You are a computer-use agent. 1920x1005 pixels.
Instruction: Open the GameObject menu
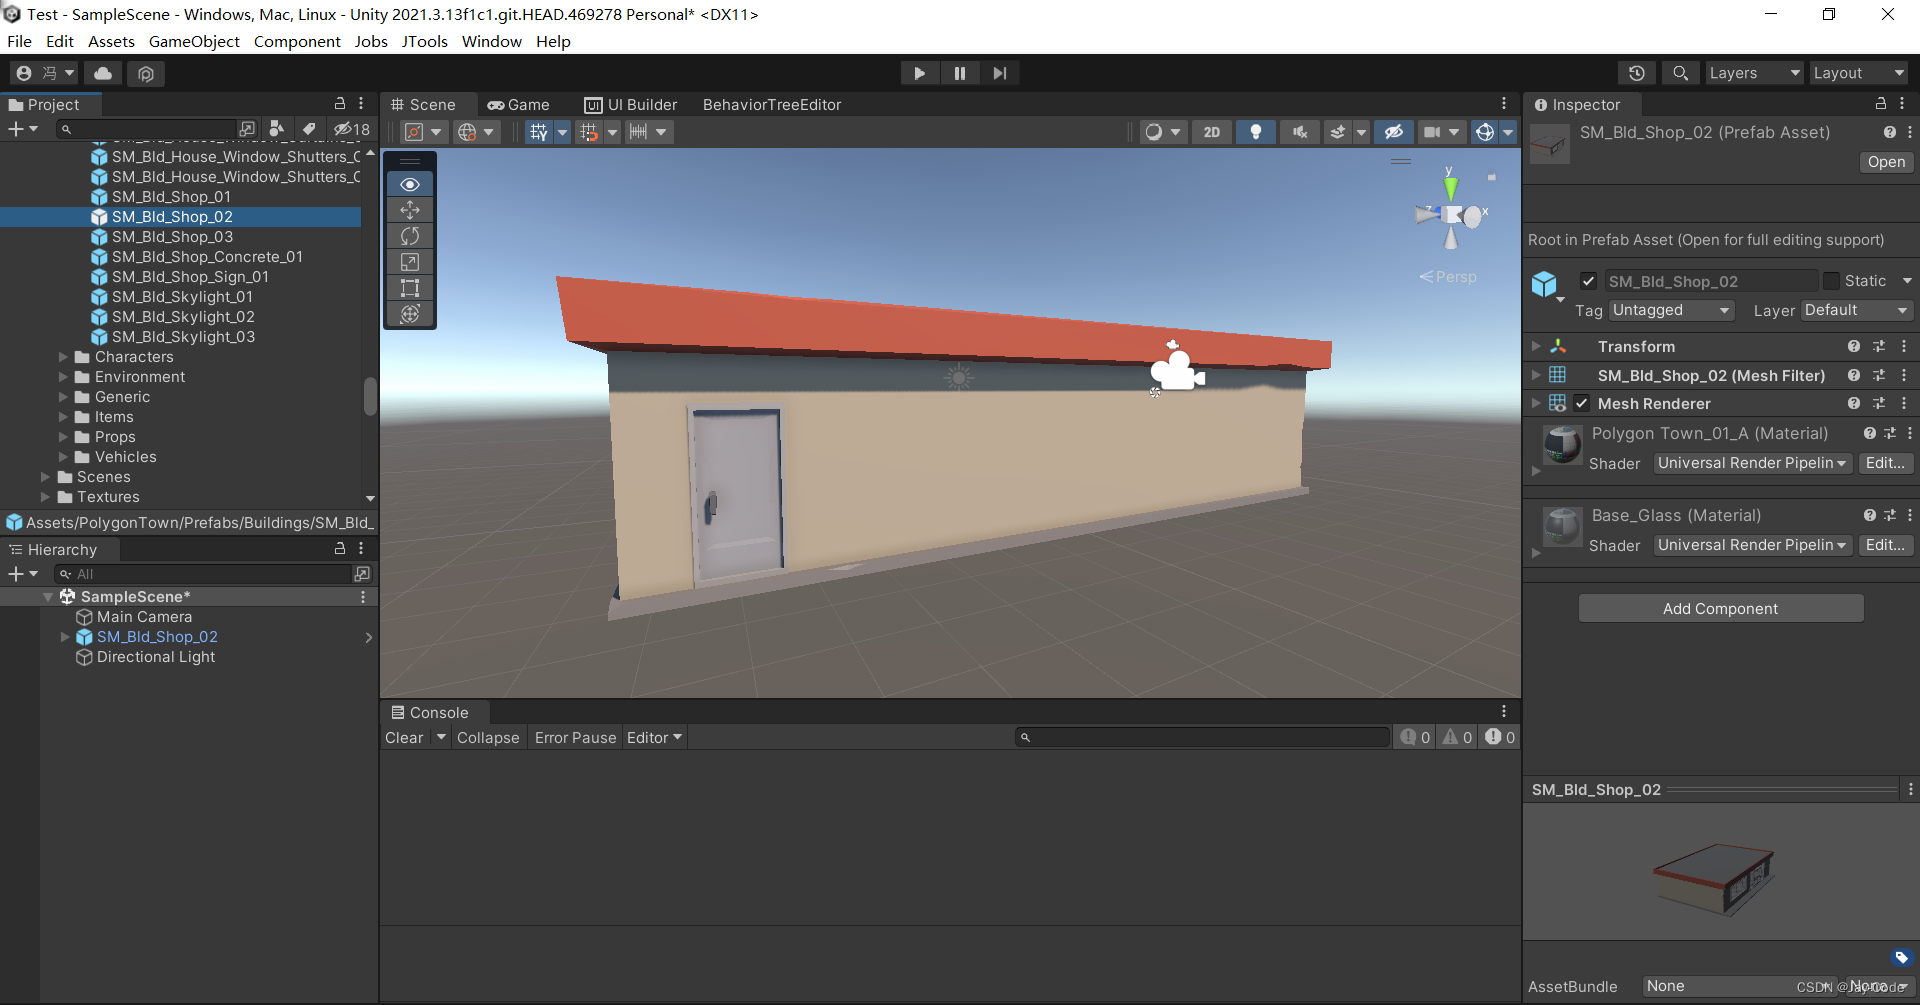(194, 42)
